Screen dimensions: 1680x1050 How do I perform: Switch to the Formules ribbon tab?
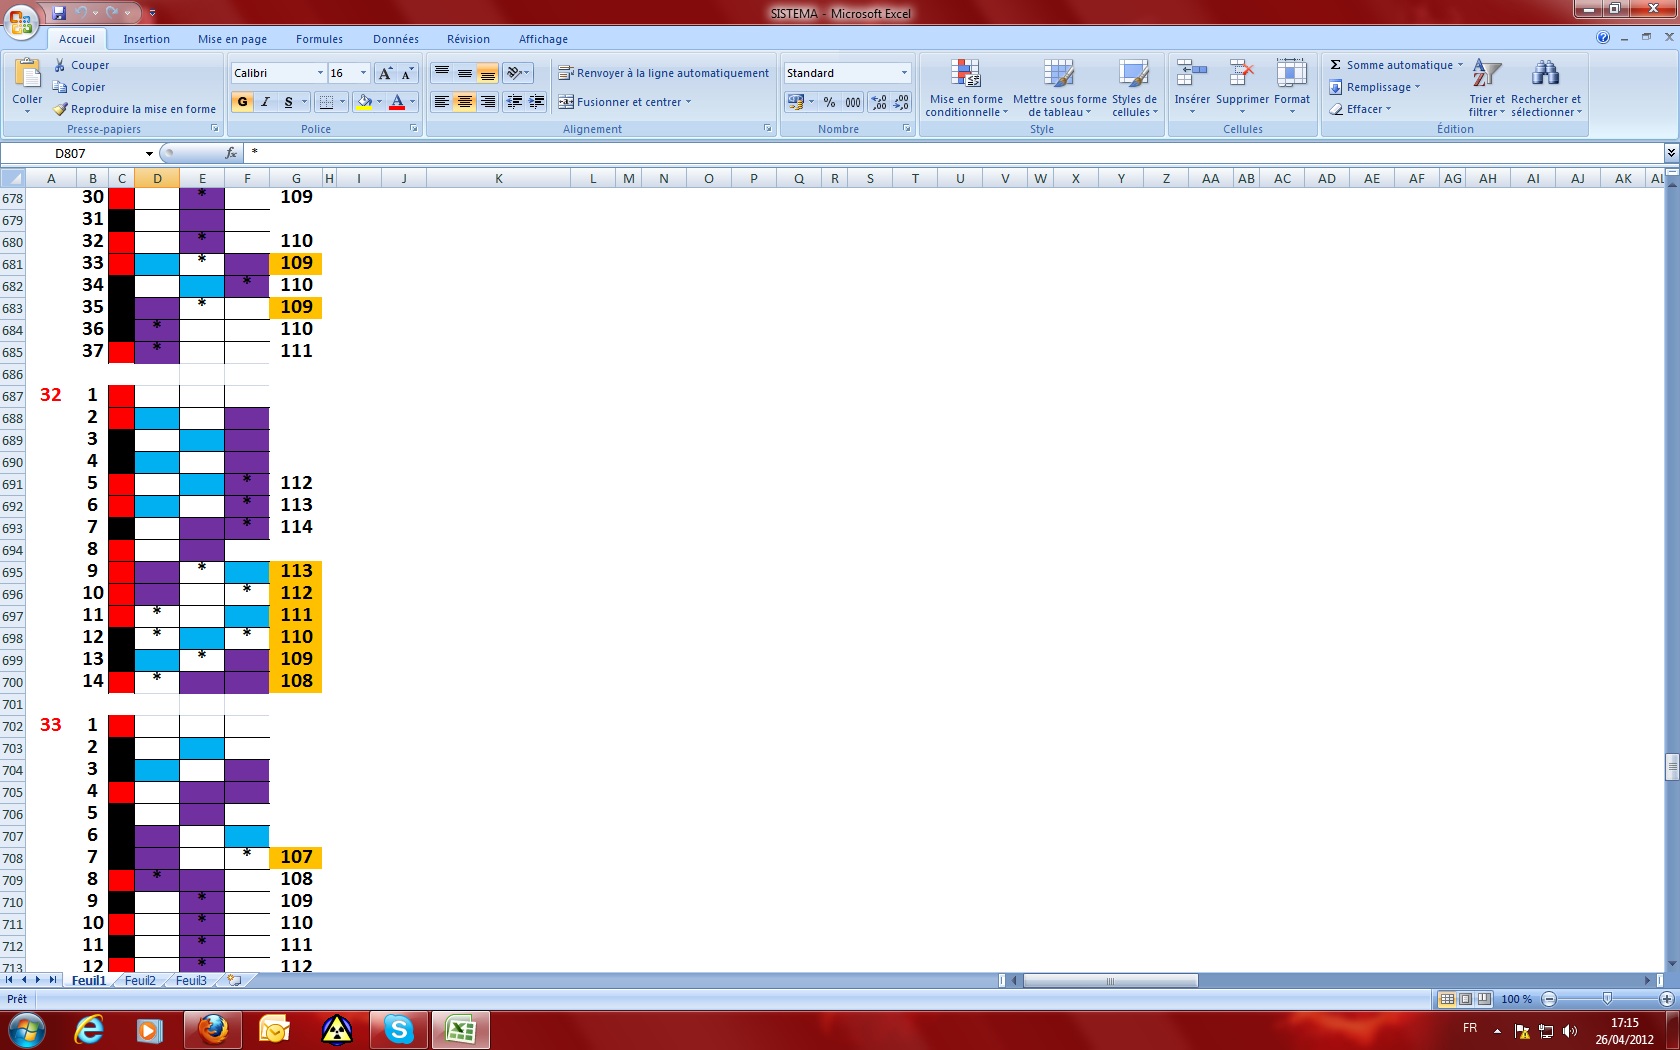click(318, 39)
